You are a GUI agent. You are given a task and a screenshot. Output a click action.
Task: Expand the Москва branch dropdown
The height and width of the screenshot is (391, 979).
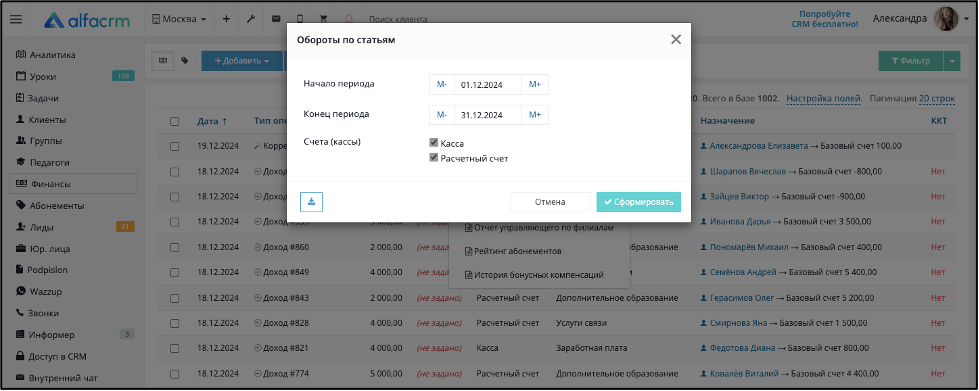coord(179,19)
